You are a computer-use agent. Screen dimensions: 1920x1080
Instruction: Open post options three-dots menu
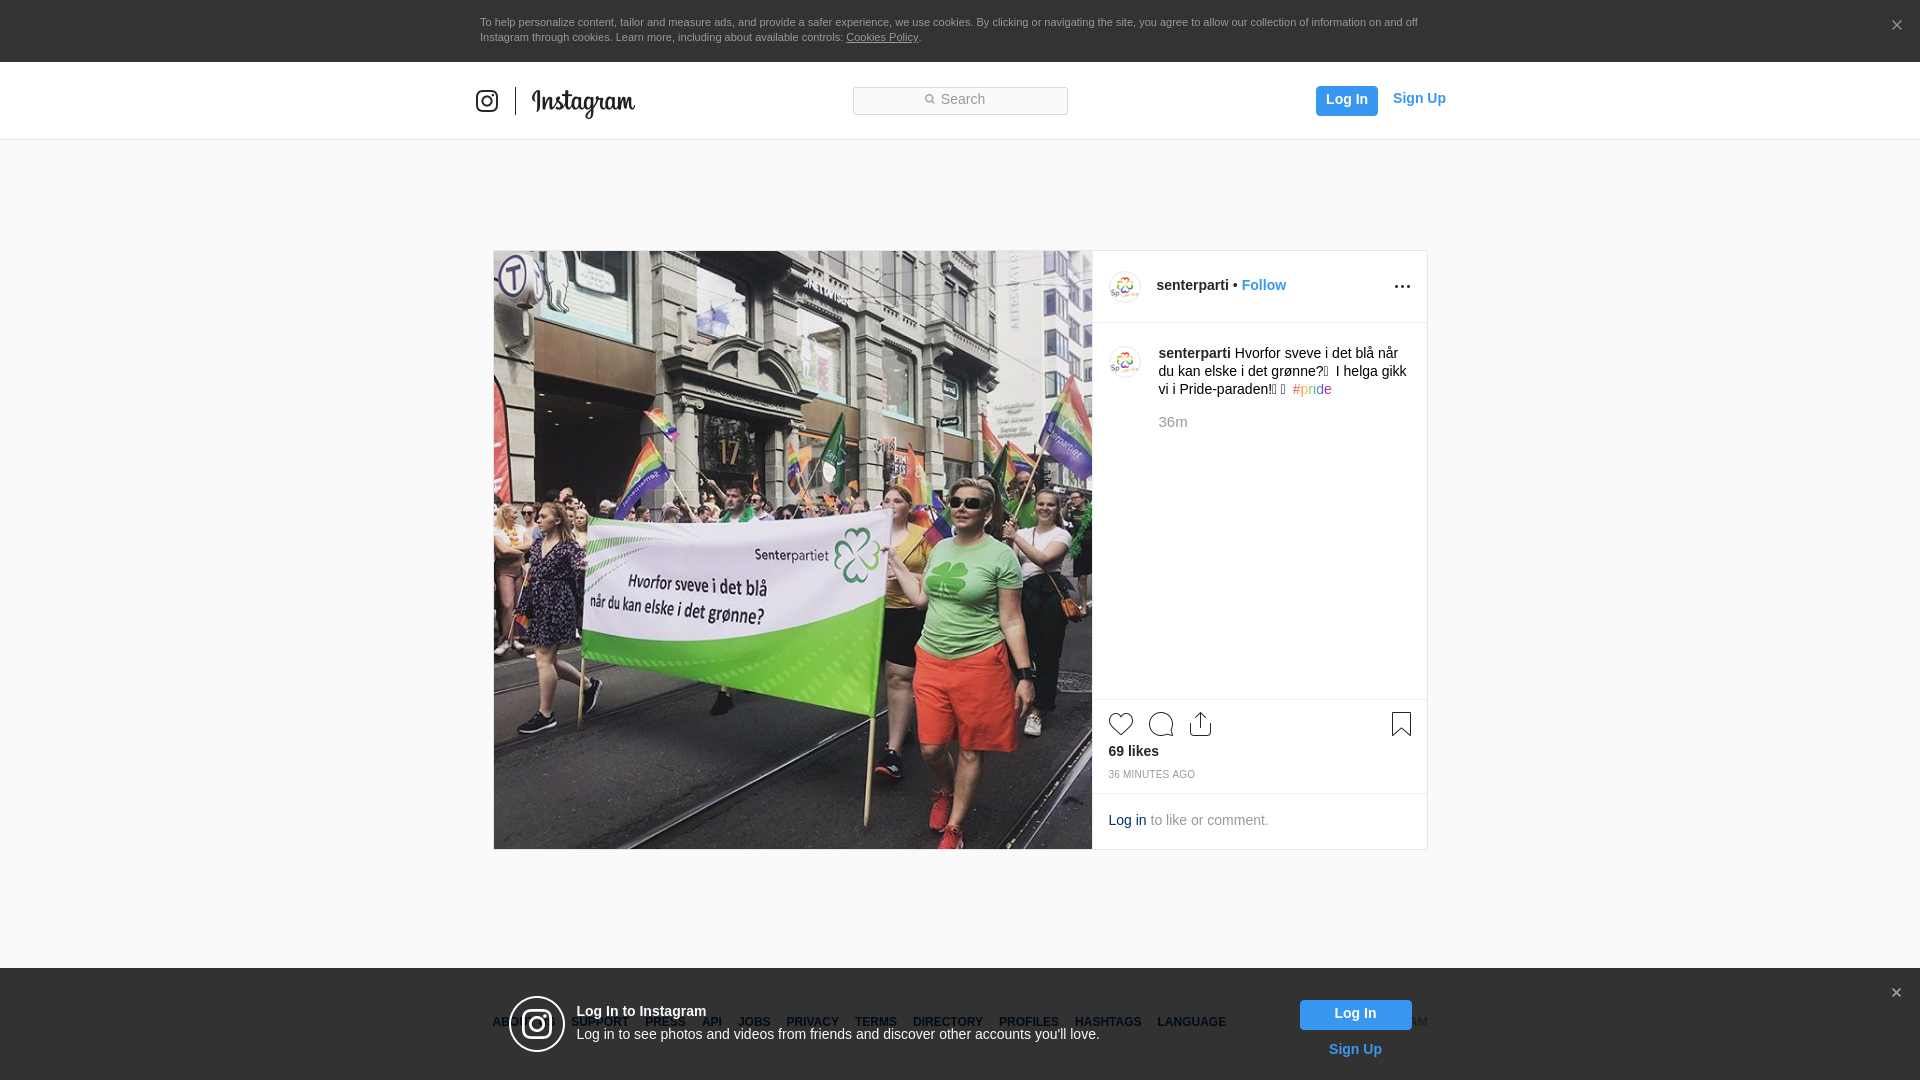coord(1402,287)
